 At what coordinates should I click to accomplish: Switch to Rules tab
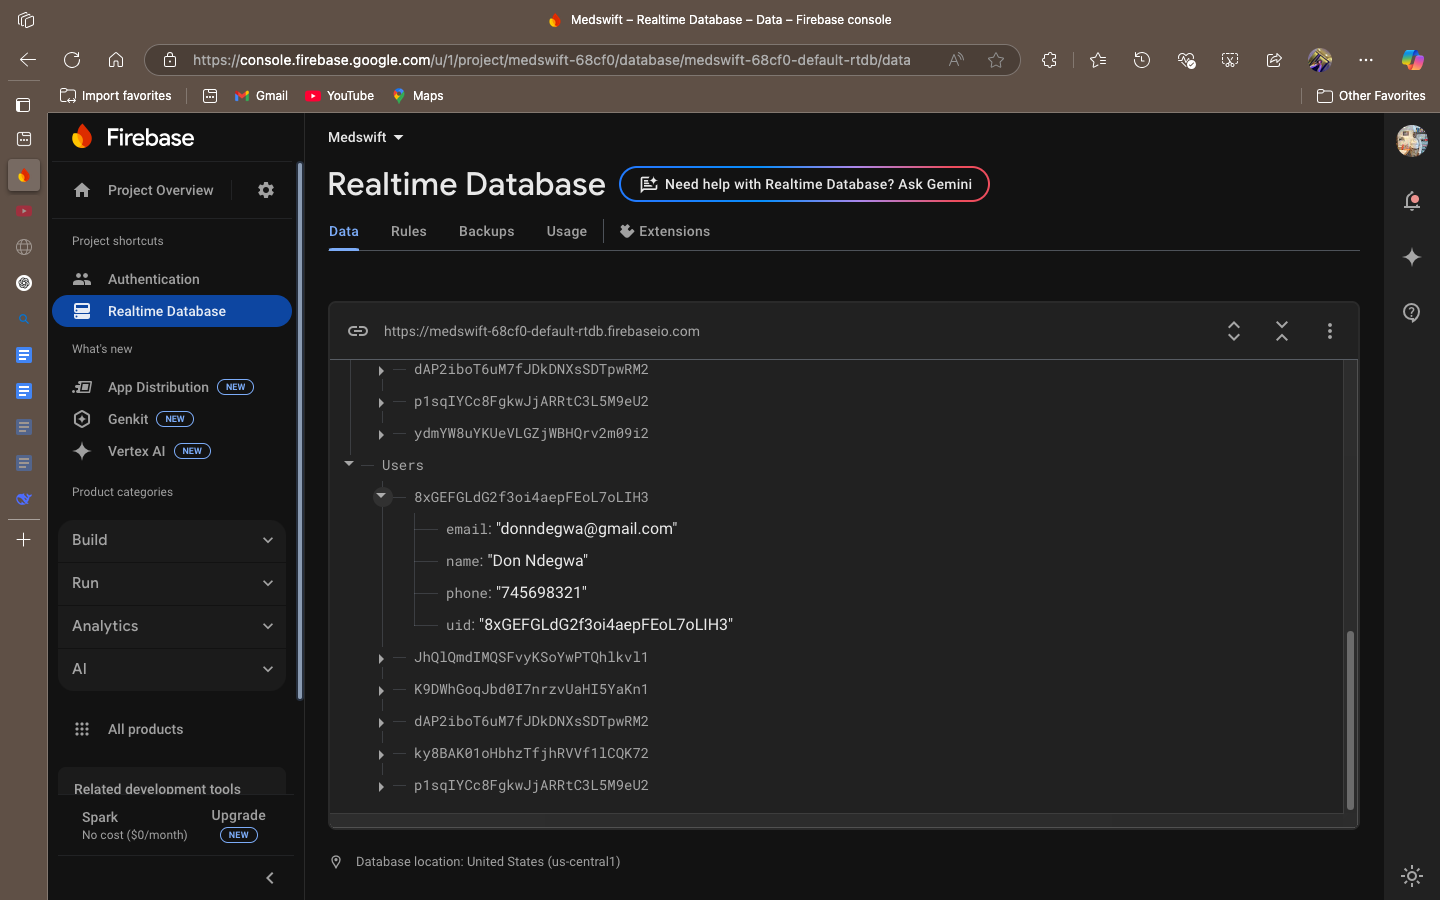point(409,231)
